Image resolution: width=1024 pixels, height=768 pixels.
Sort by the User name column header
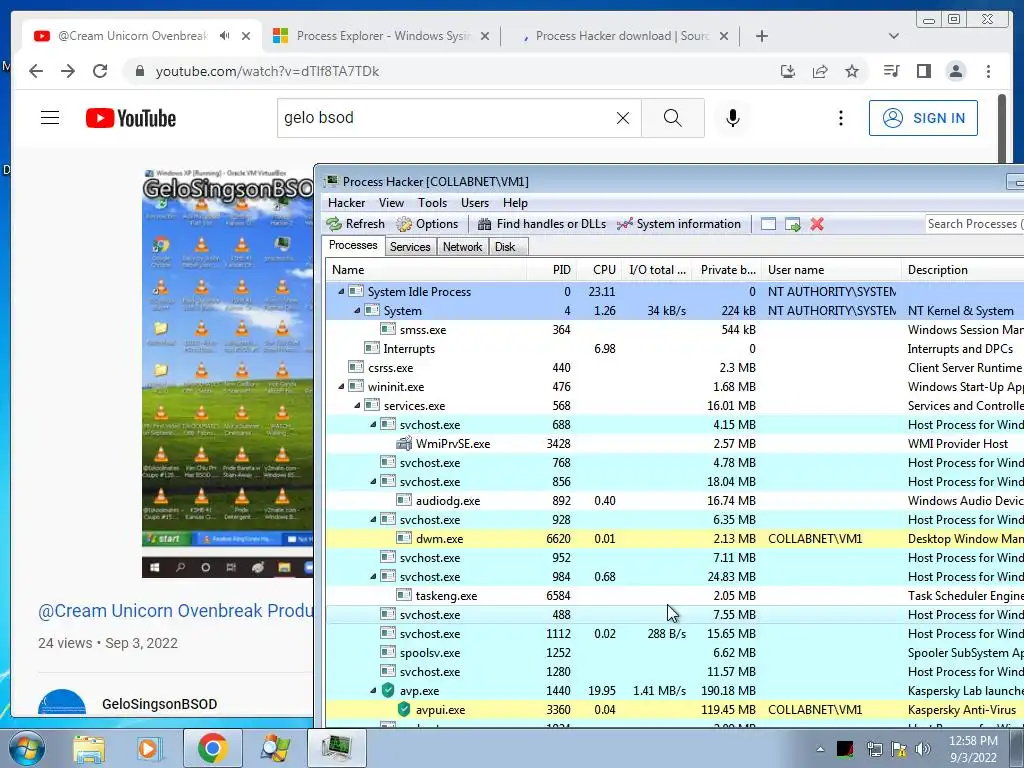pos(831,270)
